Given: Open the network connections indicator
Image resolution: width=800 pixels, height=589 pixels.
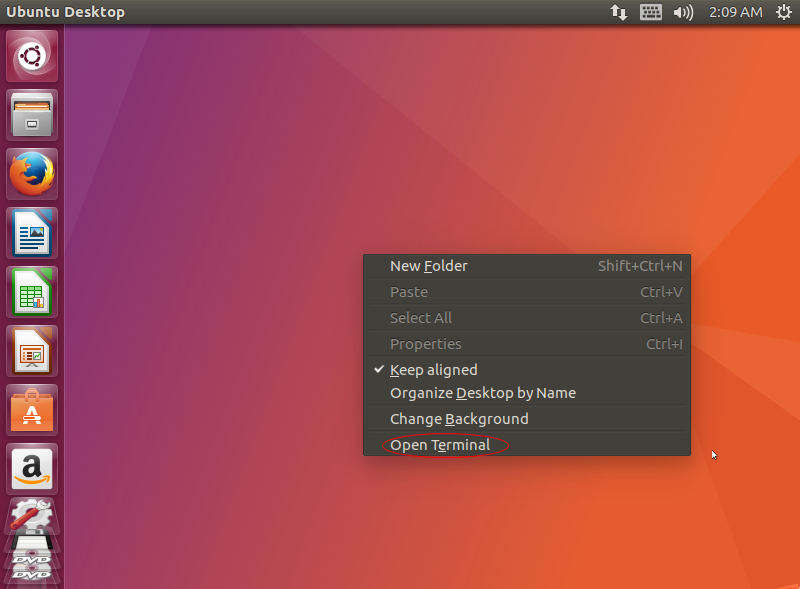Looking at the screenshot, I should pos(619,12).
